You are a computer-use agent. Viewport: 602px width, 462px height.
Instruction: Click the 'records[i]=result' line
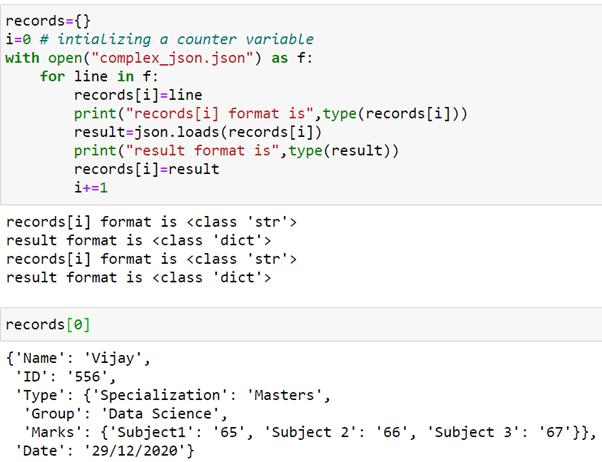pyautogui.click(x=147, y=169)
